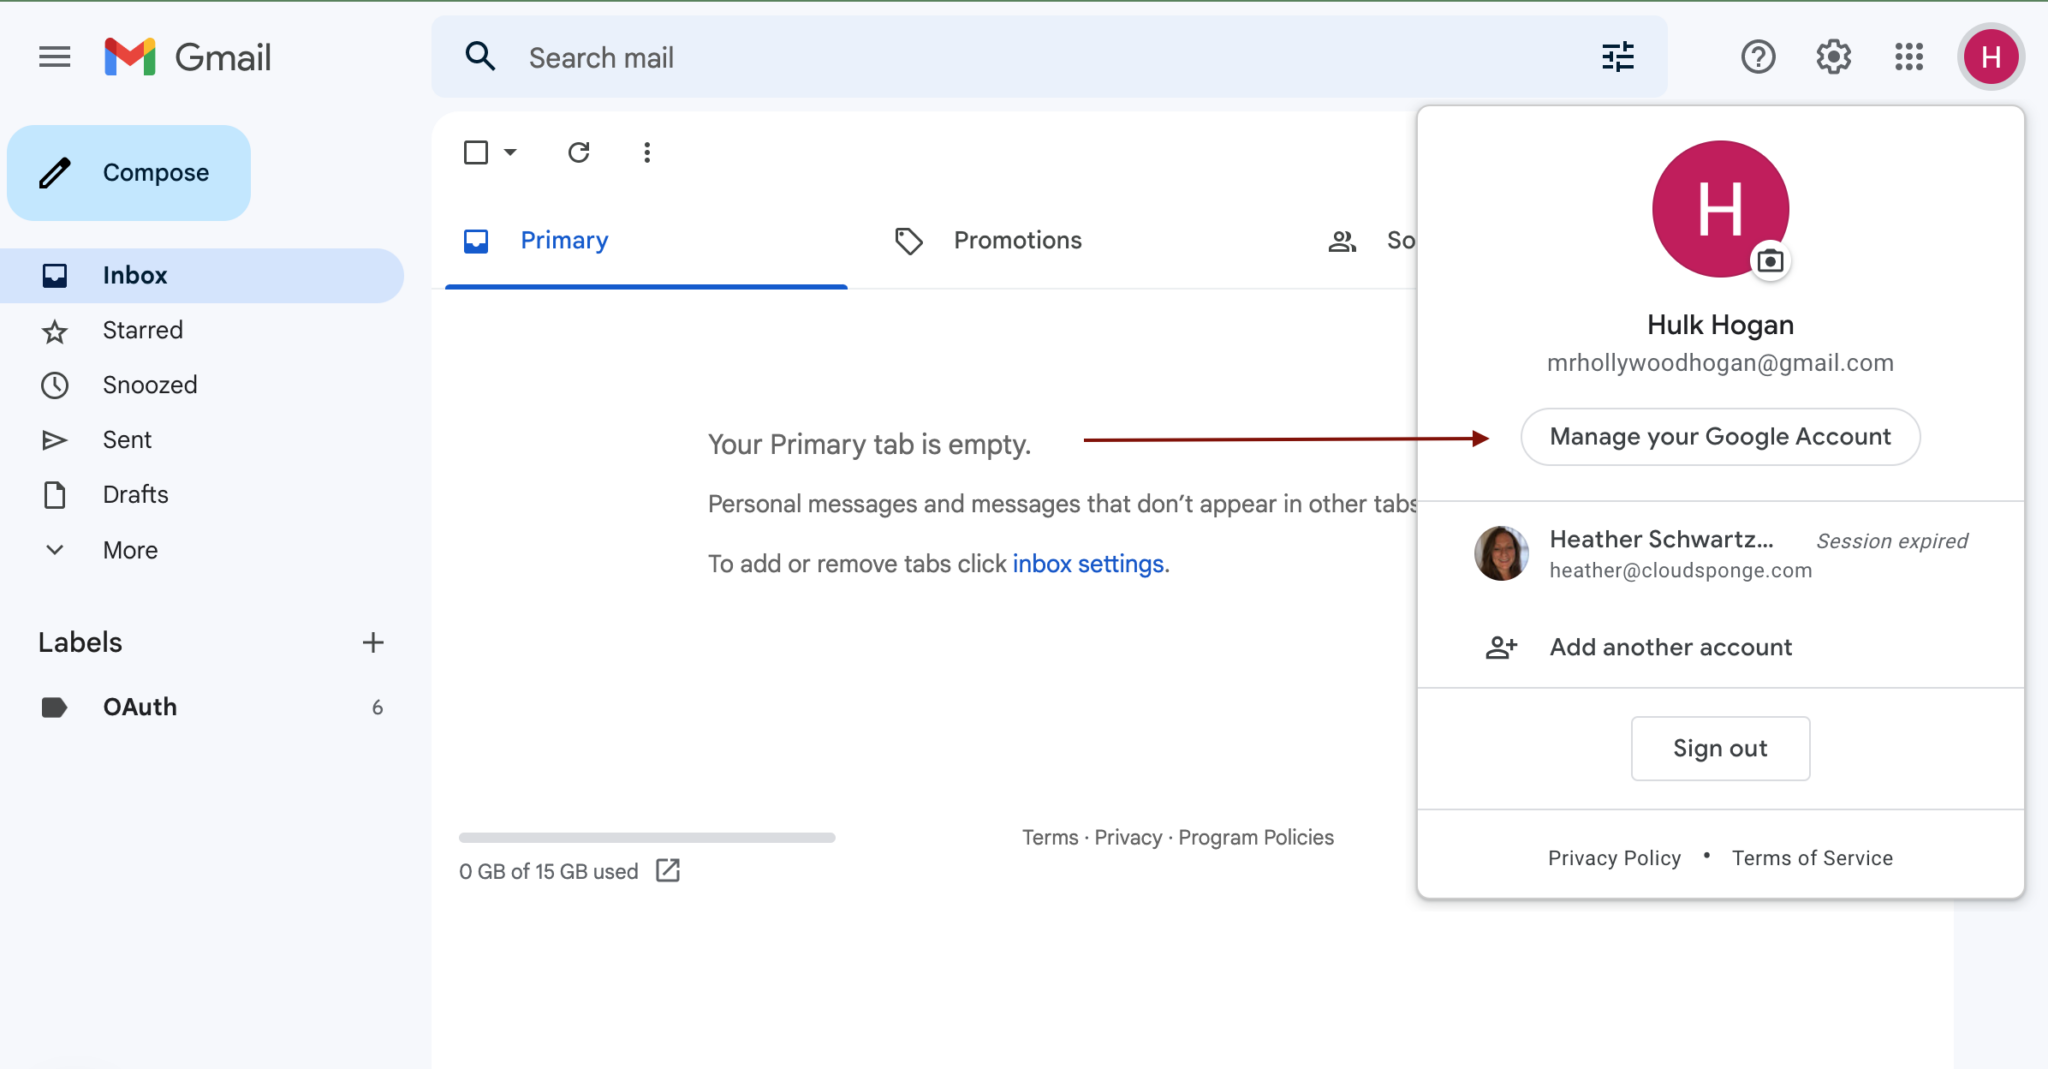The height and width of the screenshot is (1069, 2048).
Task: Expand the More labels section
Action: point(129,549)
